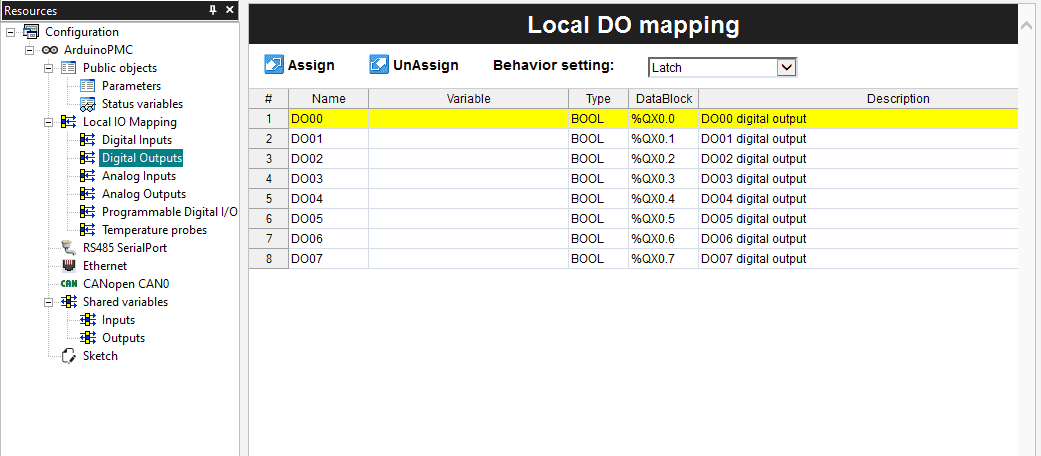1041x456 pixels.
Task: Click the Variable cell for DO03
Action: click(x=468, y=178)
